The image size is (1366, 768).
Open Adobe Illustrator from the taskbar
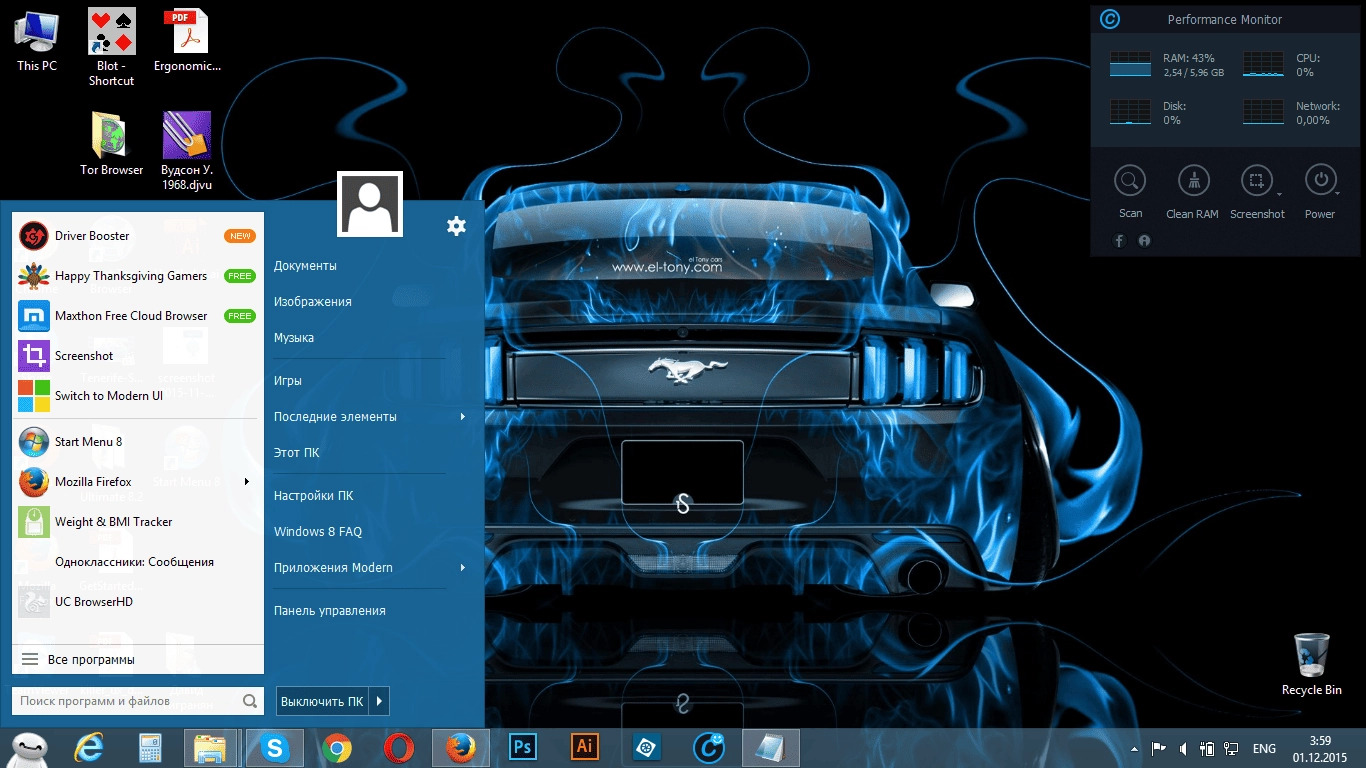click(x=585, y=748)
